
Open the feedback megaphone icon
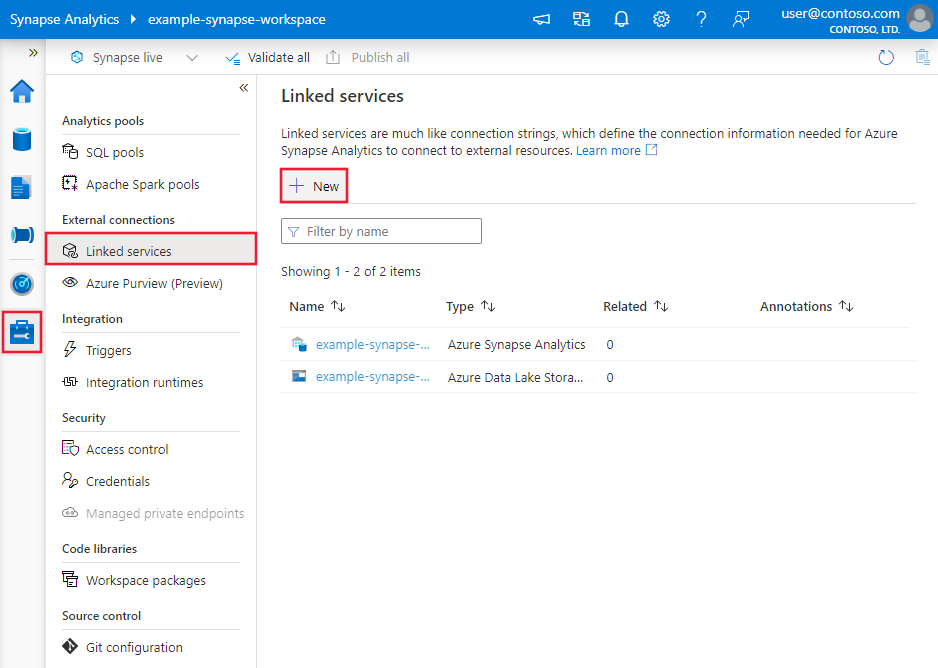click(x=541, y=19)
